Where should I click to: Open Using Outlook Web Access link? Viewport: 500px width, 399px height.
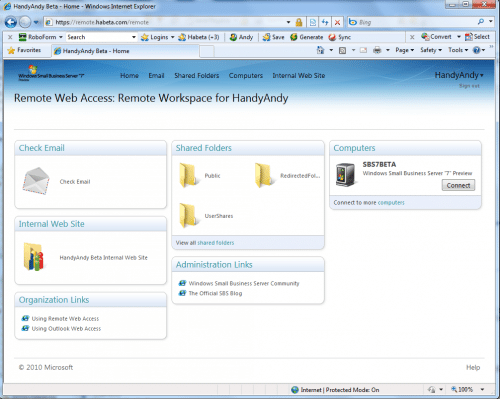click(66, 329)
